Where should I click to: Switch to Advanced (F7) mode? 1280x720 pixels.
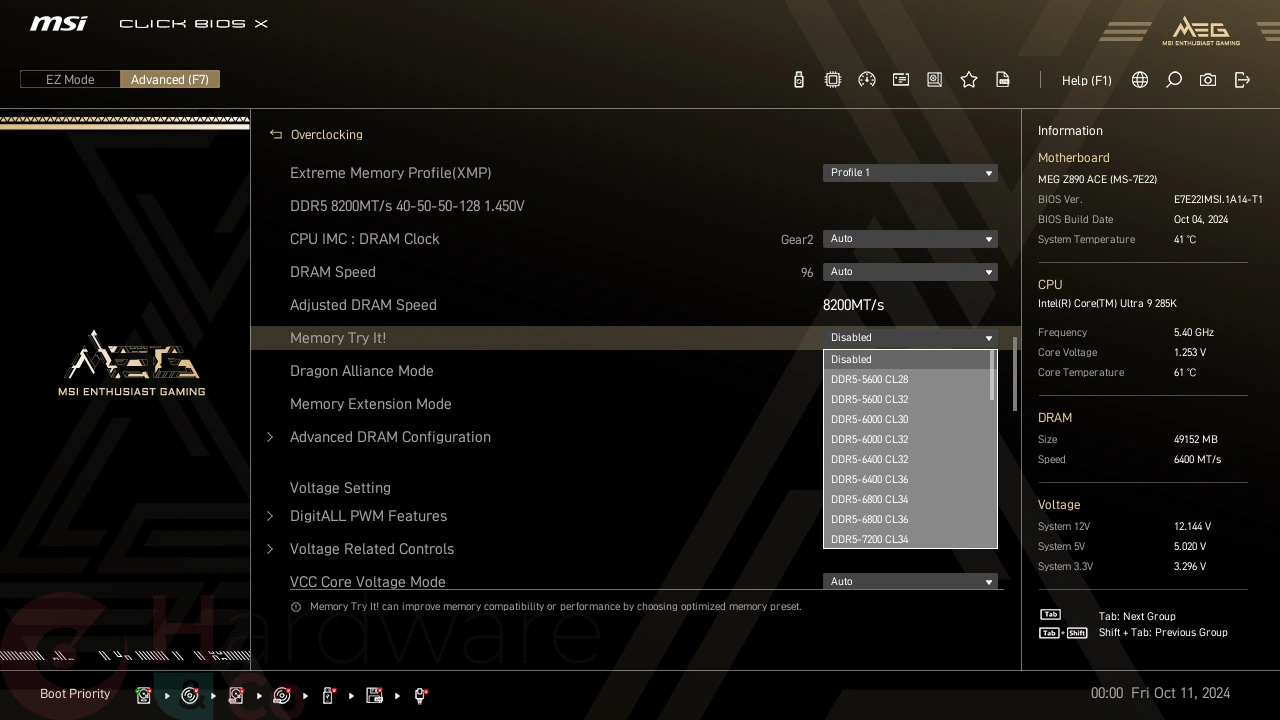click(x=170, y=79)
